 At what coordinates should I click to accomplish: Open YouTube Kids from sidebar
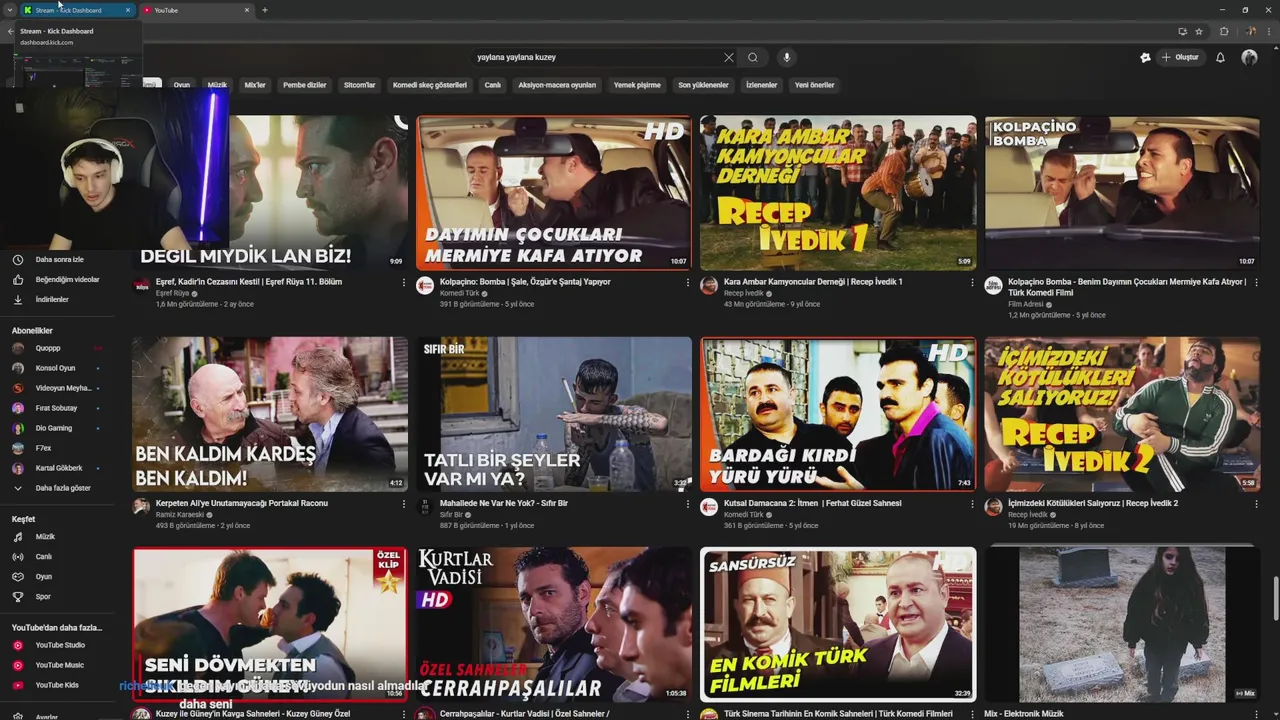[60, 685]
